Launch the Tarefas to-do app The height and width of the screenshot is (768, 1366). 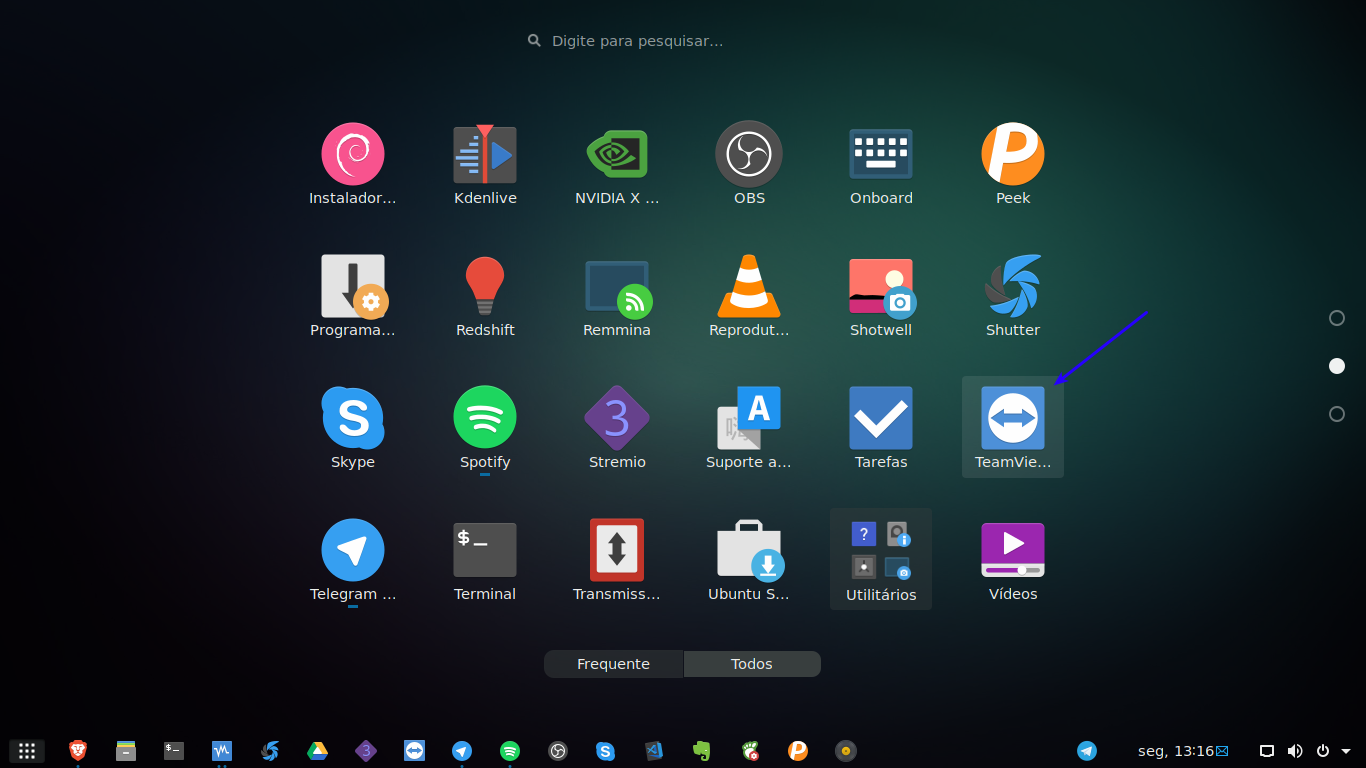(881, 429)
